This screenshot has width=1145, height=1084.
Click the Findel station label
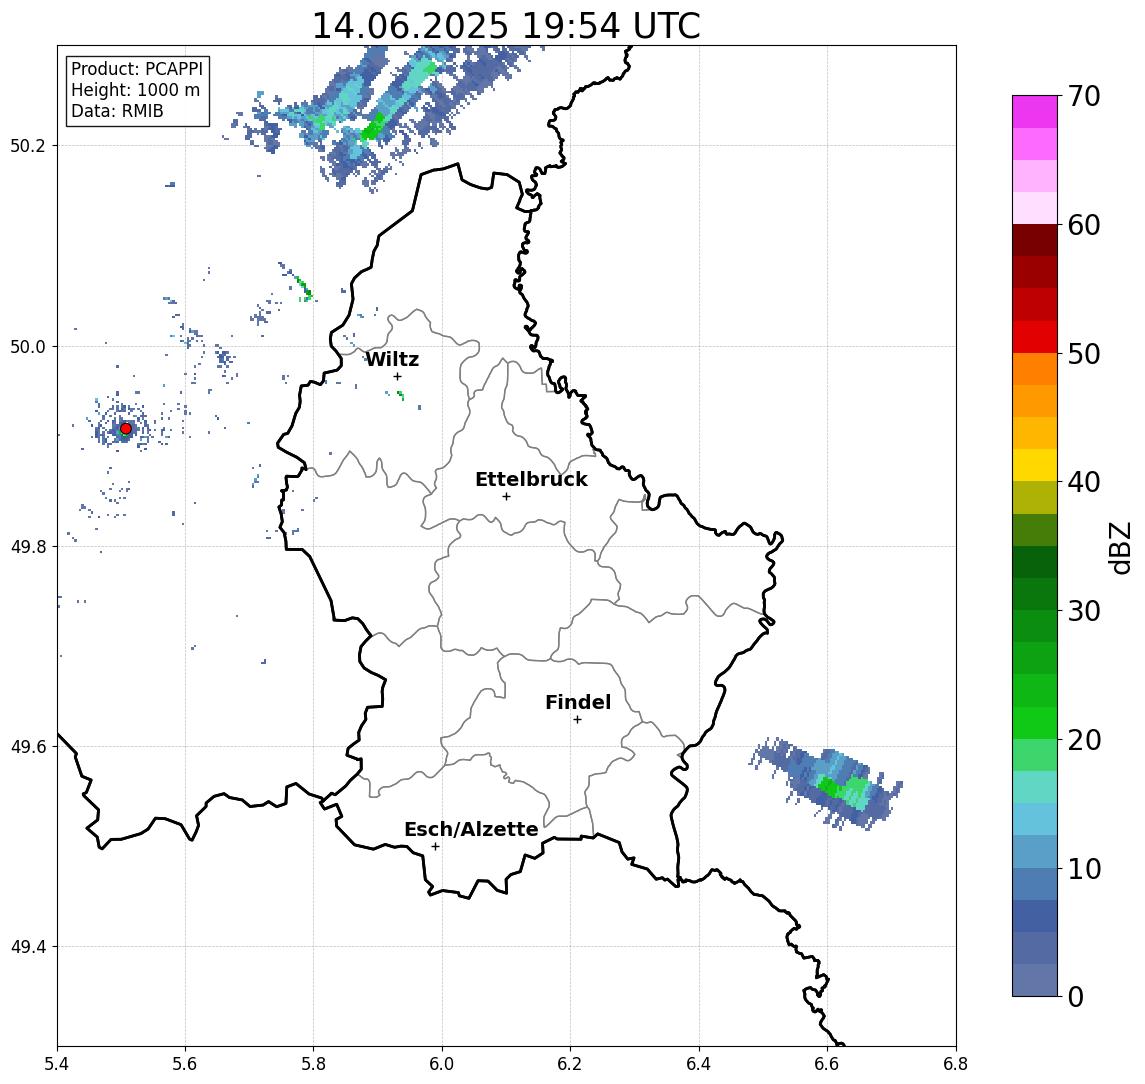point(578,702)
